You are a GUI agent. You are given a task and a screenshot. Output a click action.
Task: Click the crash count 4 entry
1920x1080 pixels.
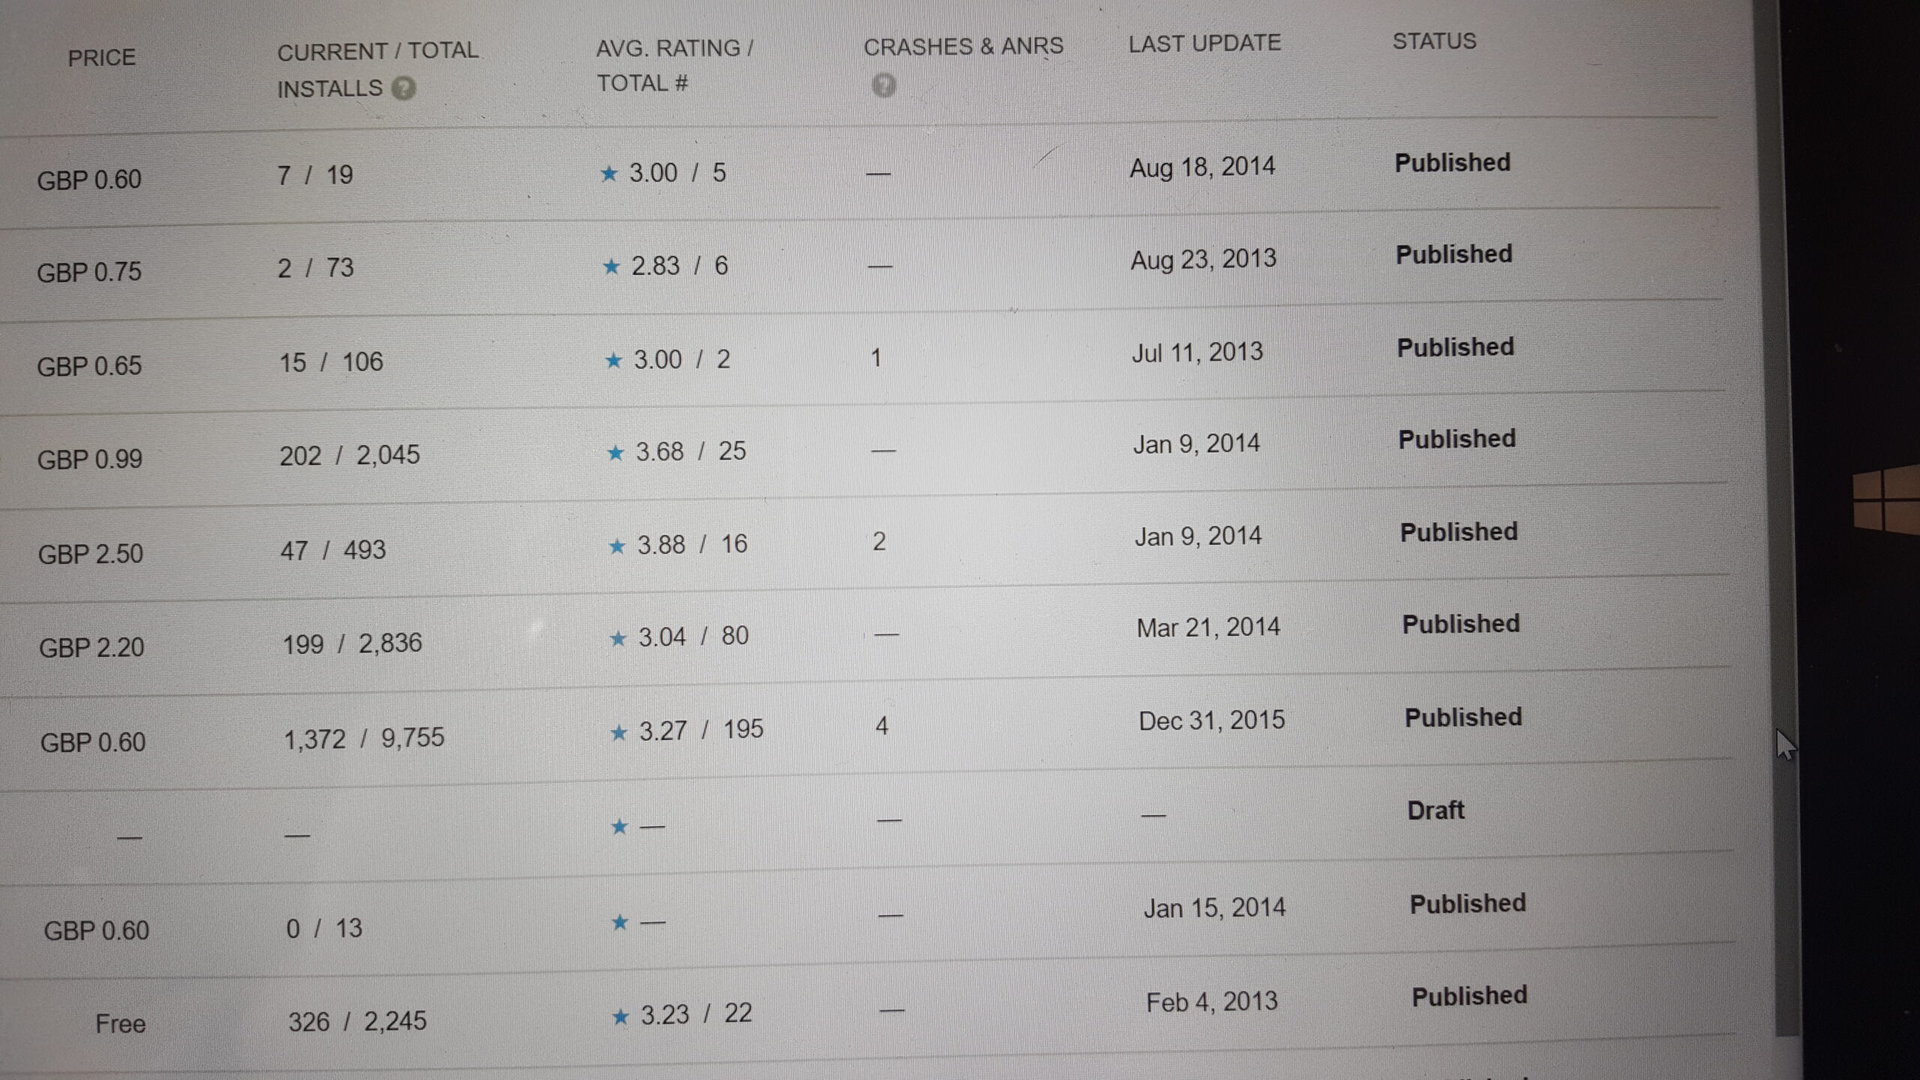coord(881,726)
